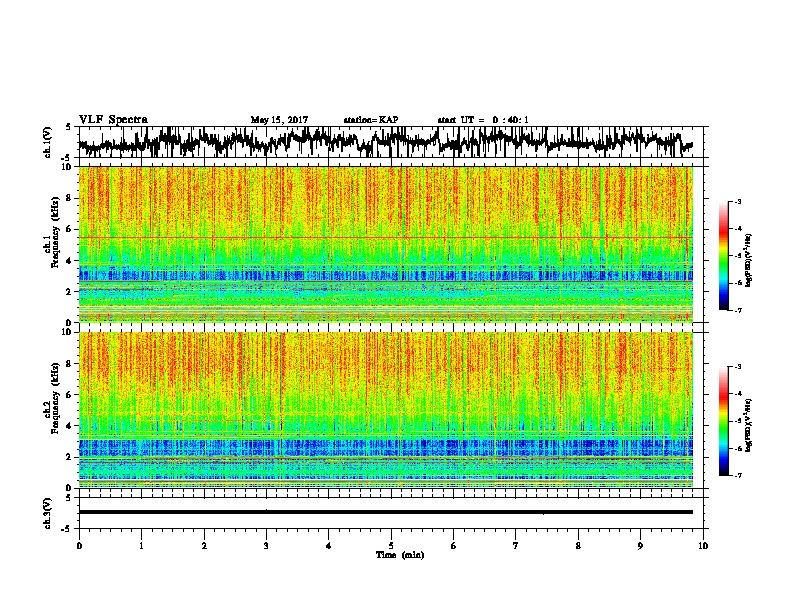
Task: Click the ch.1 voltage waveform trace
Action: pyautogui.click(x=385, y=141)
